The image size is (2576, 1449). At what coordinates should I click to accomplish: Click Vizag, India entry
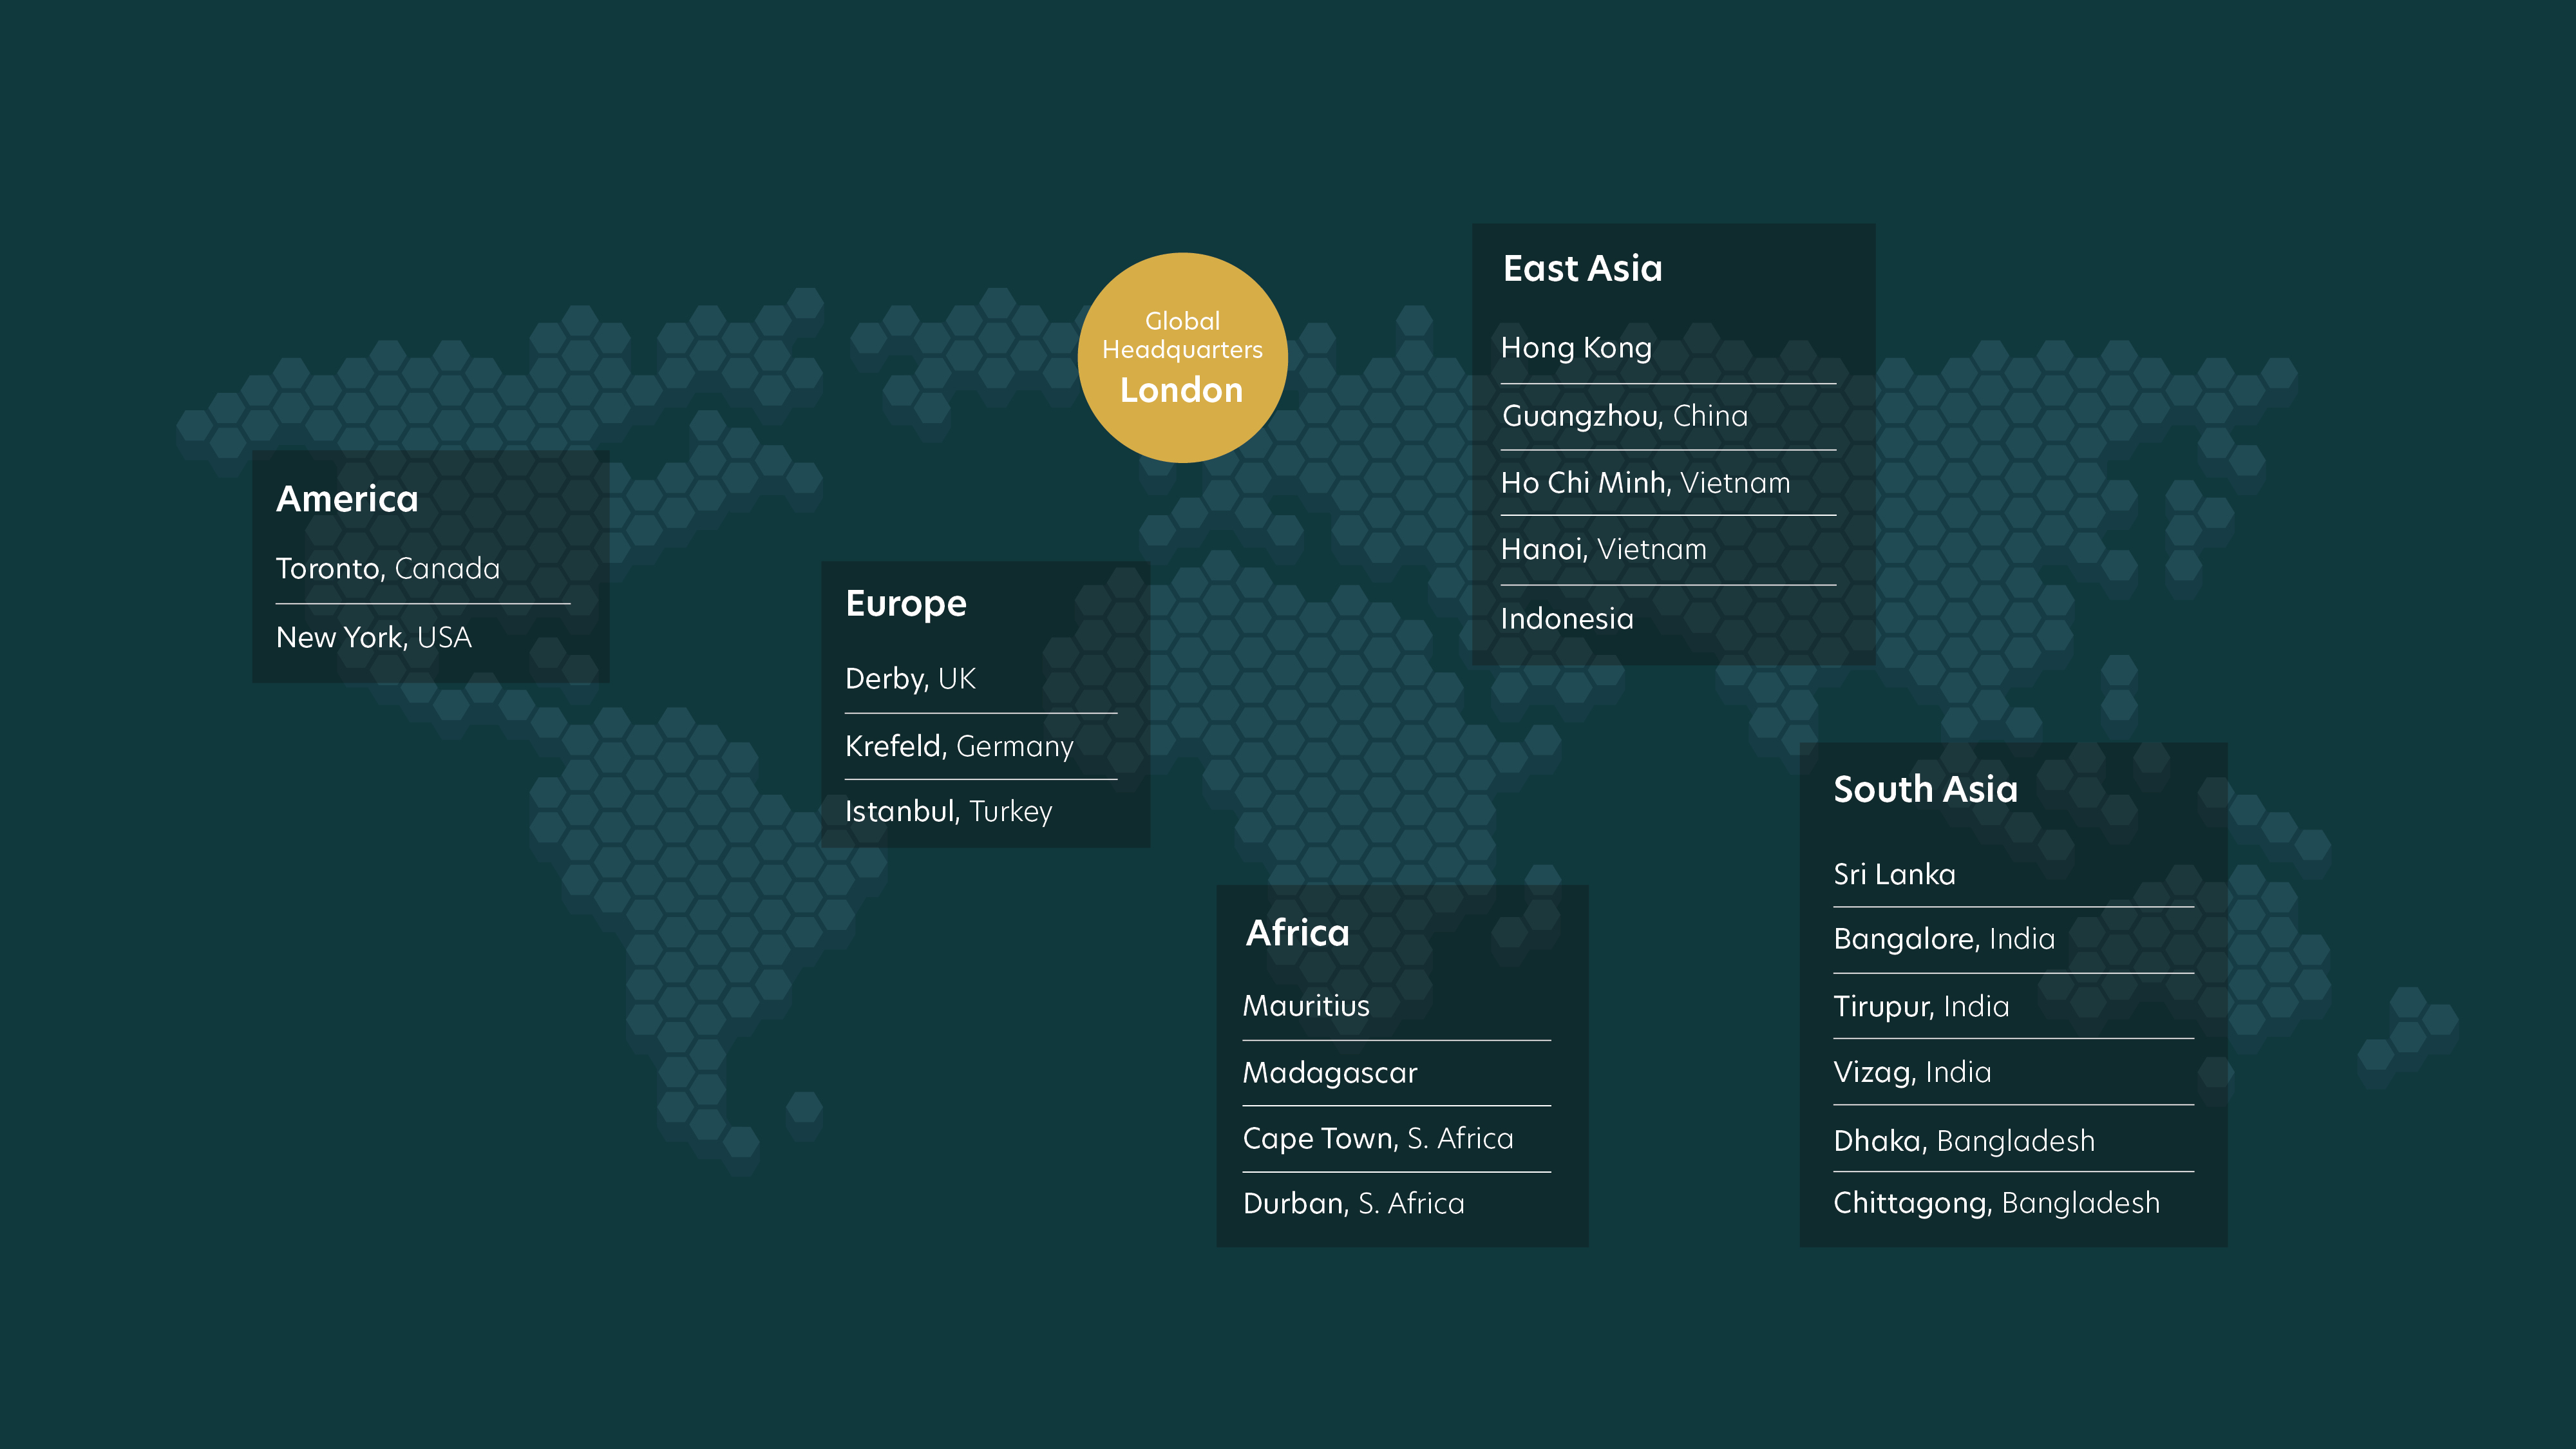[1912, 1073]
